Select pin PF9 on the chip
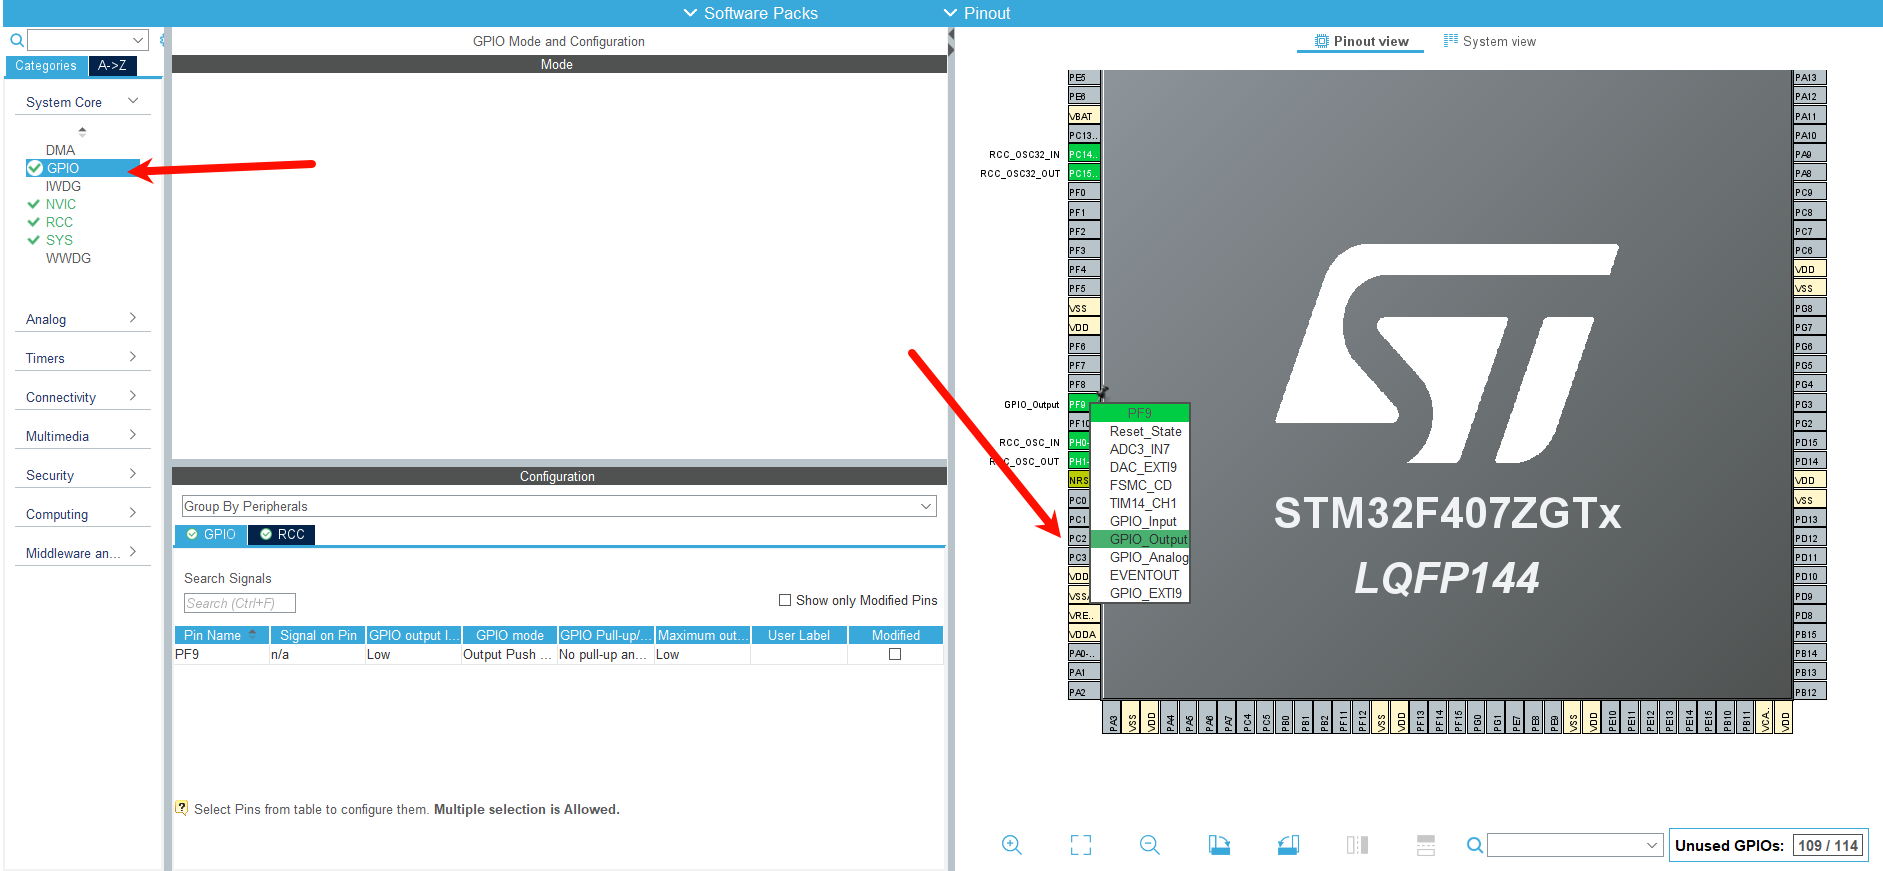The image size is (1883, 871). [1078, 404]
